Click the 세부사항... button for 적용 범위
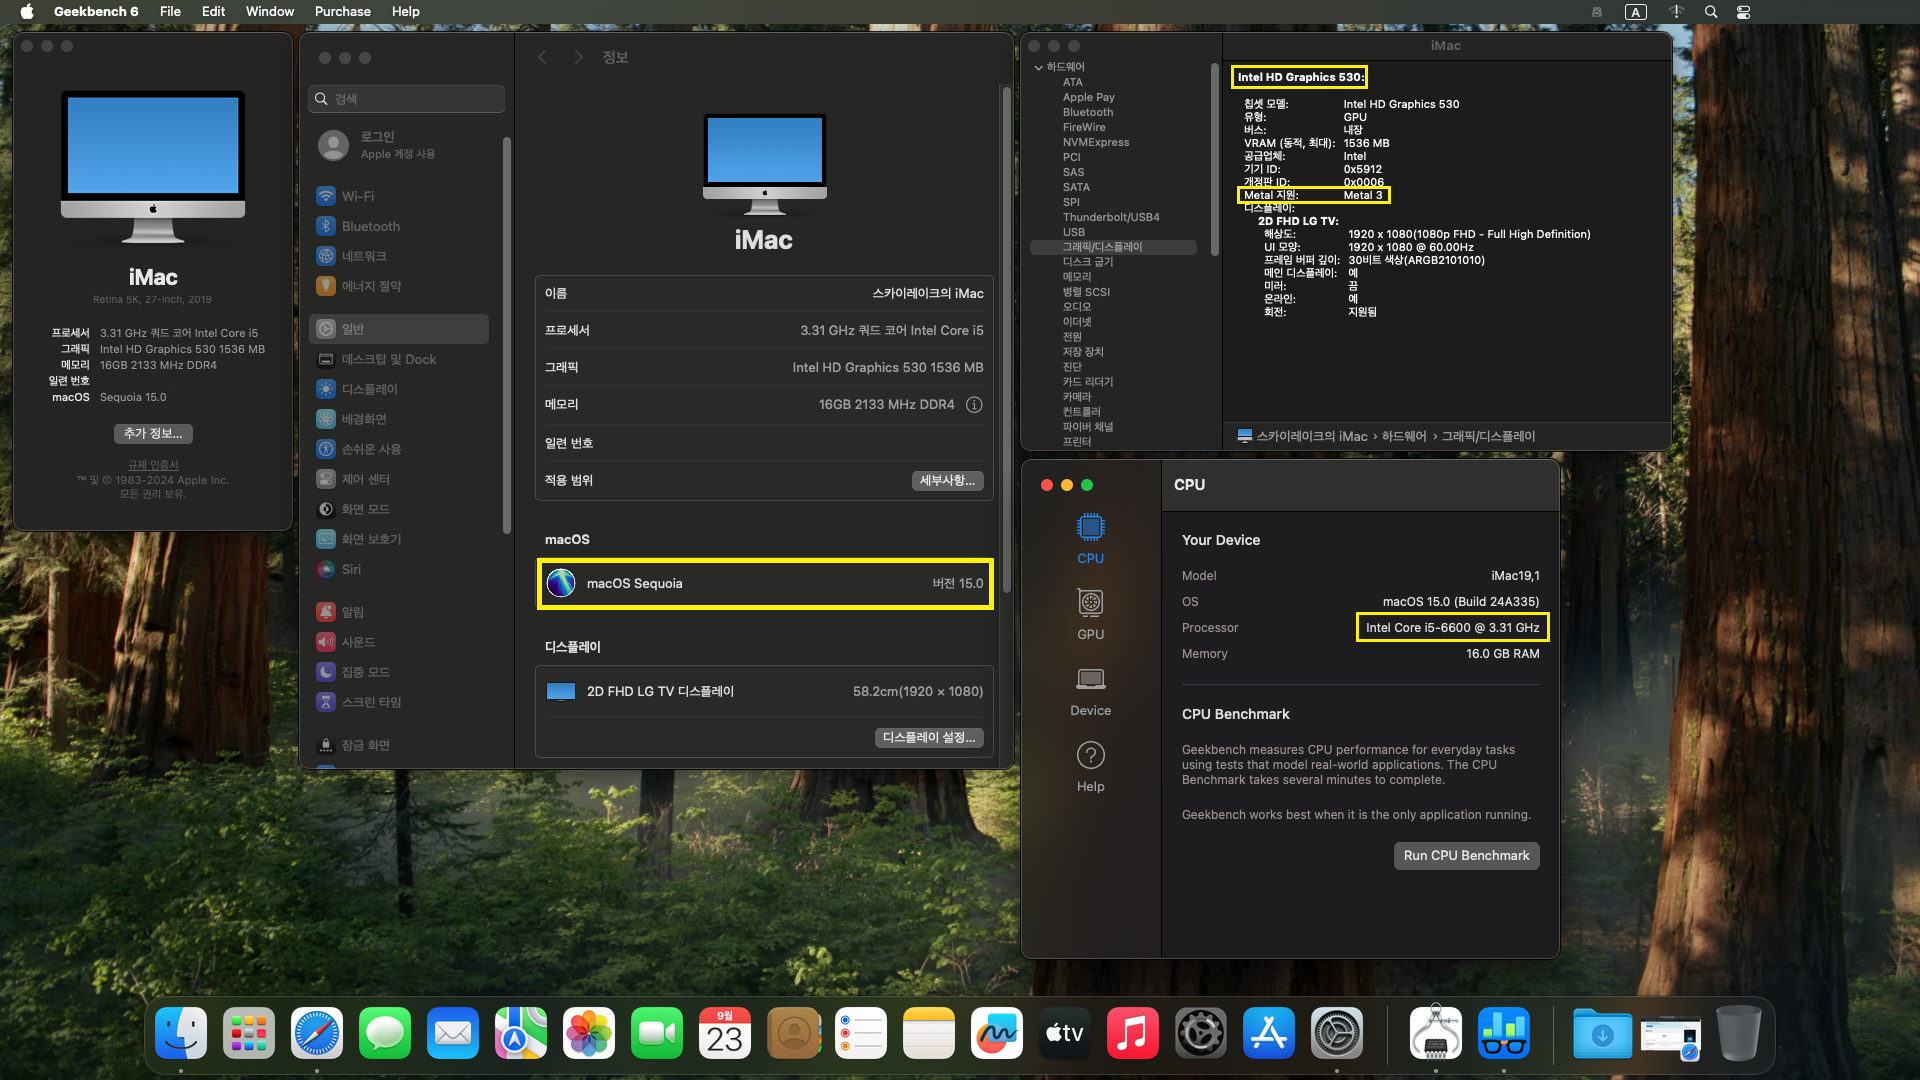 click(948, 480)
